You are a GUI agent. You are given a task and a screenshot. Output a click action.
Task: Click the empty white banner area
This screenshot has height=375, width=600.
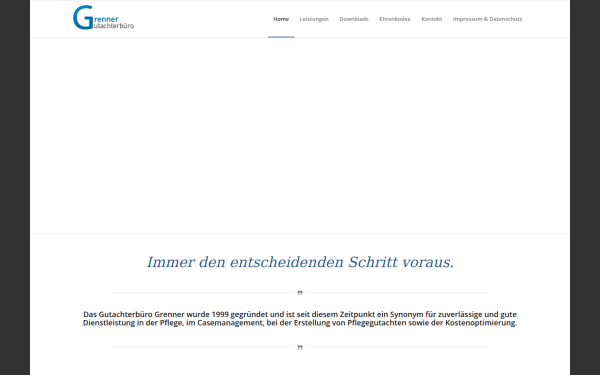pos(300,135)
